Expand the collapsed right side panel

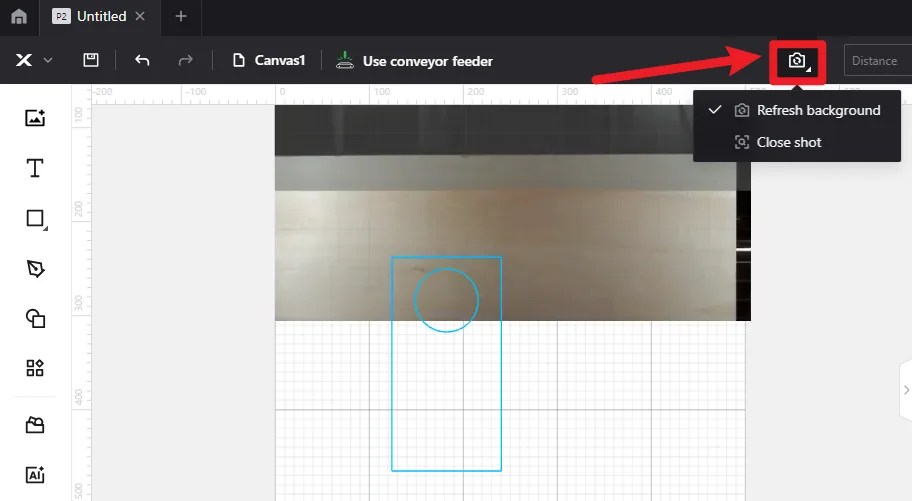(x=906, y=390)
